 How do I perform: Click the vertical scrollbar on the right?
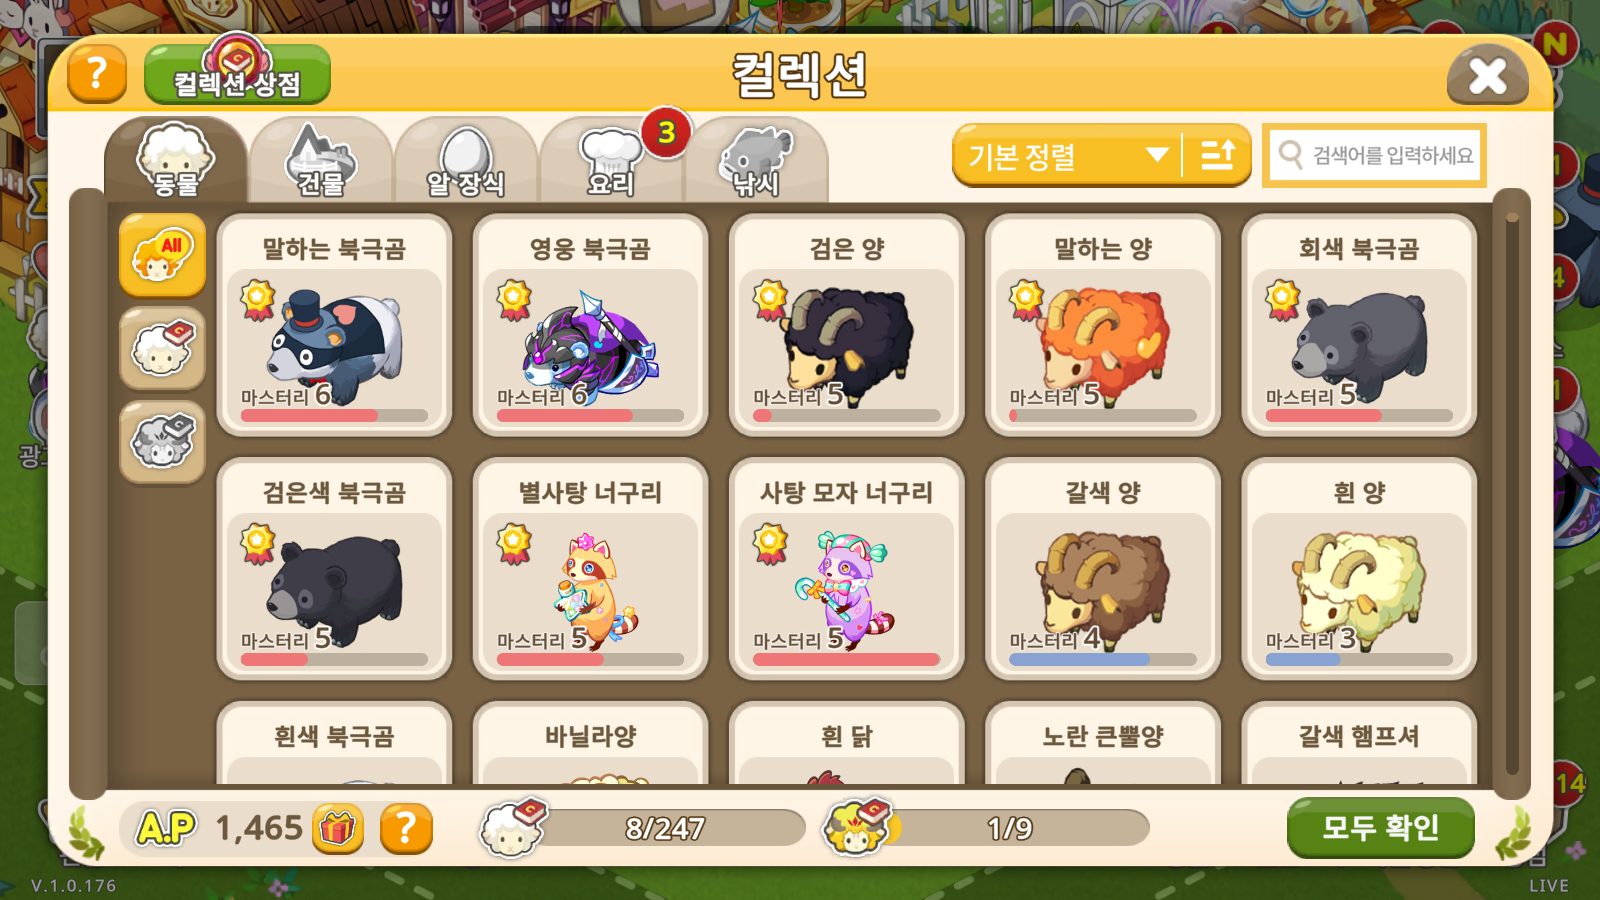[x=1512, y=494]
